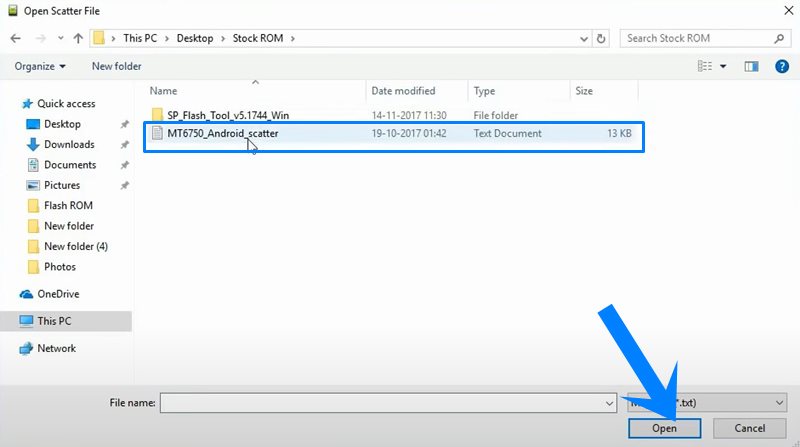Click the forward navigation arrow
800x447 pixels.
pos(41,38)
